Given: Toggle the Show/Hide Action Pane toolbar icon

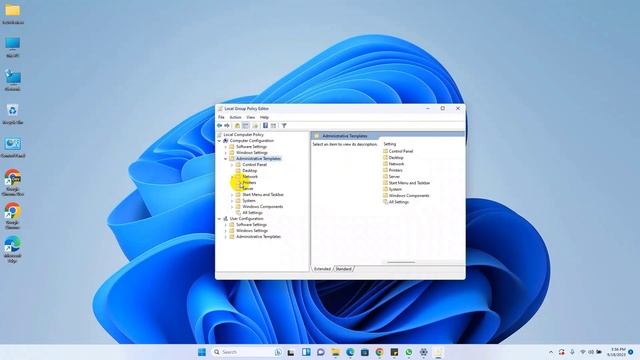Looking at the screenshot, I should pyautogui.click(x=273, y=126).
